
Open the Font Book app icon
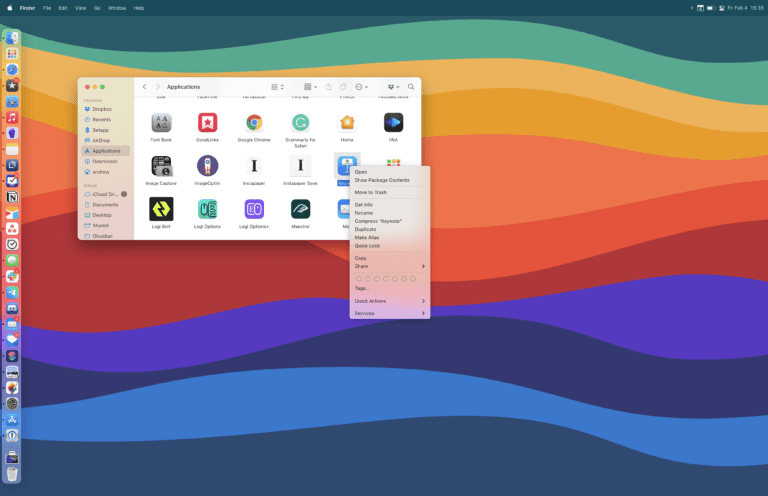pos(161,123)
